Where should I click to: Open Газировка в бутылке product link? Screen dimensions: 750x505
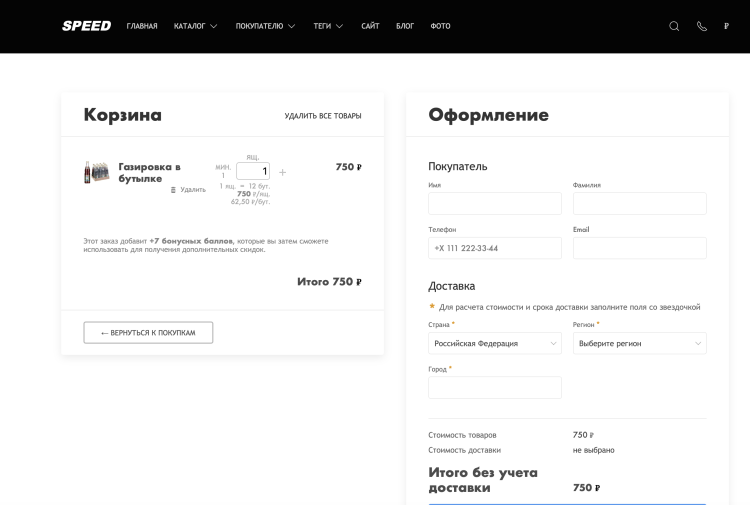point(149,173)
